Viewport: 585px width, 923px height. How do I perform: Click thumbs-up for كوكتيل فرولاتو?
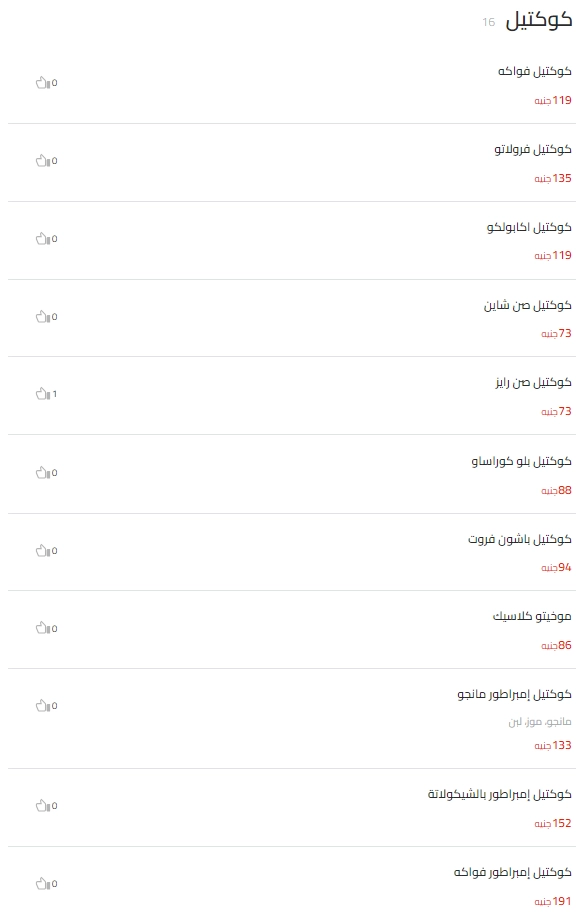[x=43, y=161]
